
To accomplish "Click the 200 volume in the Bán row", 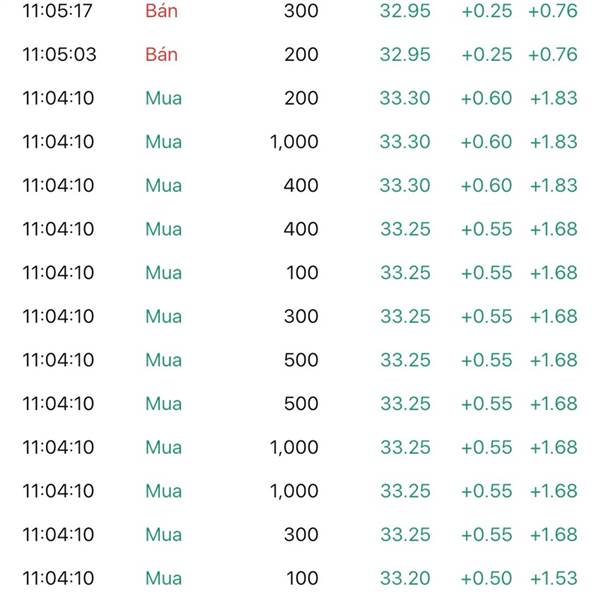I will (x=301, y=55).
